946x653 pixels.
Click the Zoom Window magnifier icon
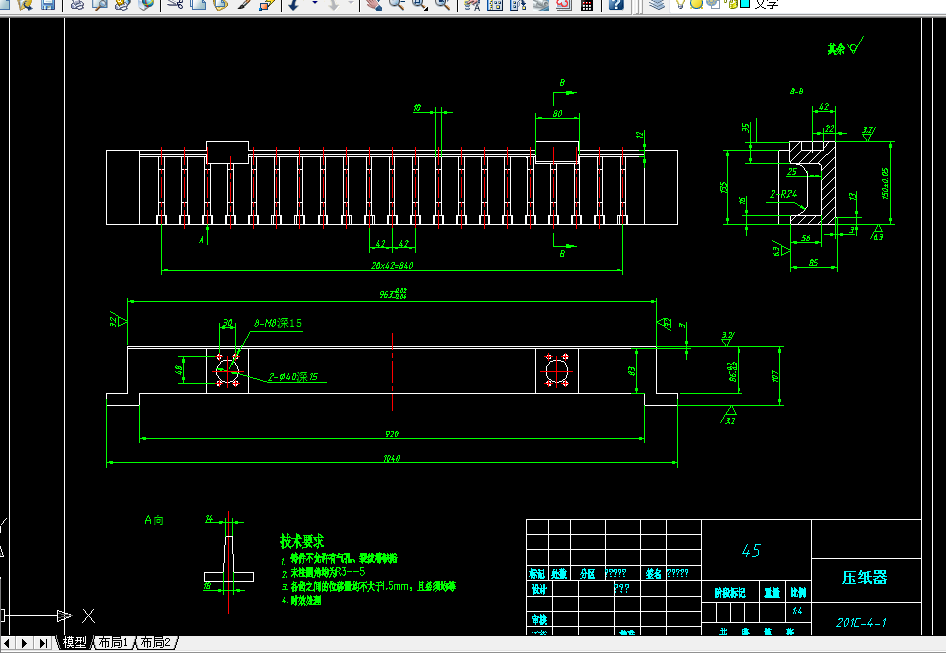pyautogui.click(x=419, y=4)
